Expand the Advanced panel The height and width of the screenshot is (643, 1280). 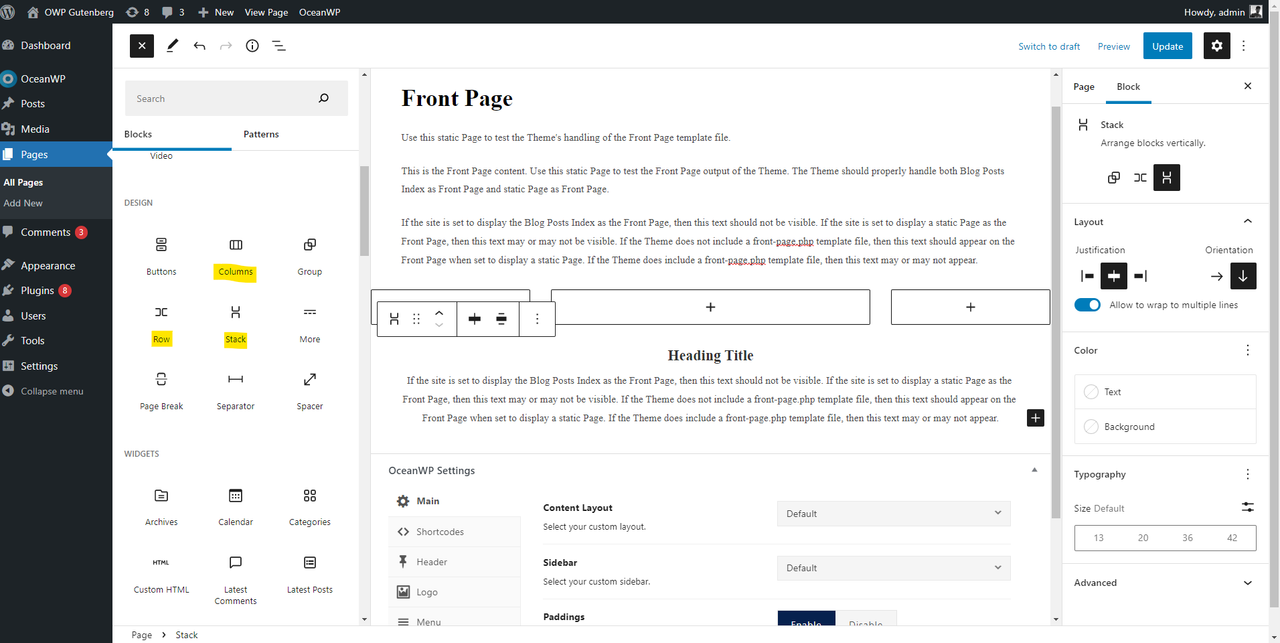pyautogui.click(x=1164, y=583)
